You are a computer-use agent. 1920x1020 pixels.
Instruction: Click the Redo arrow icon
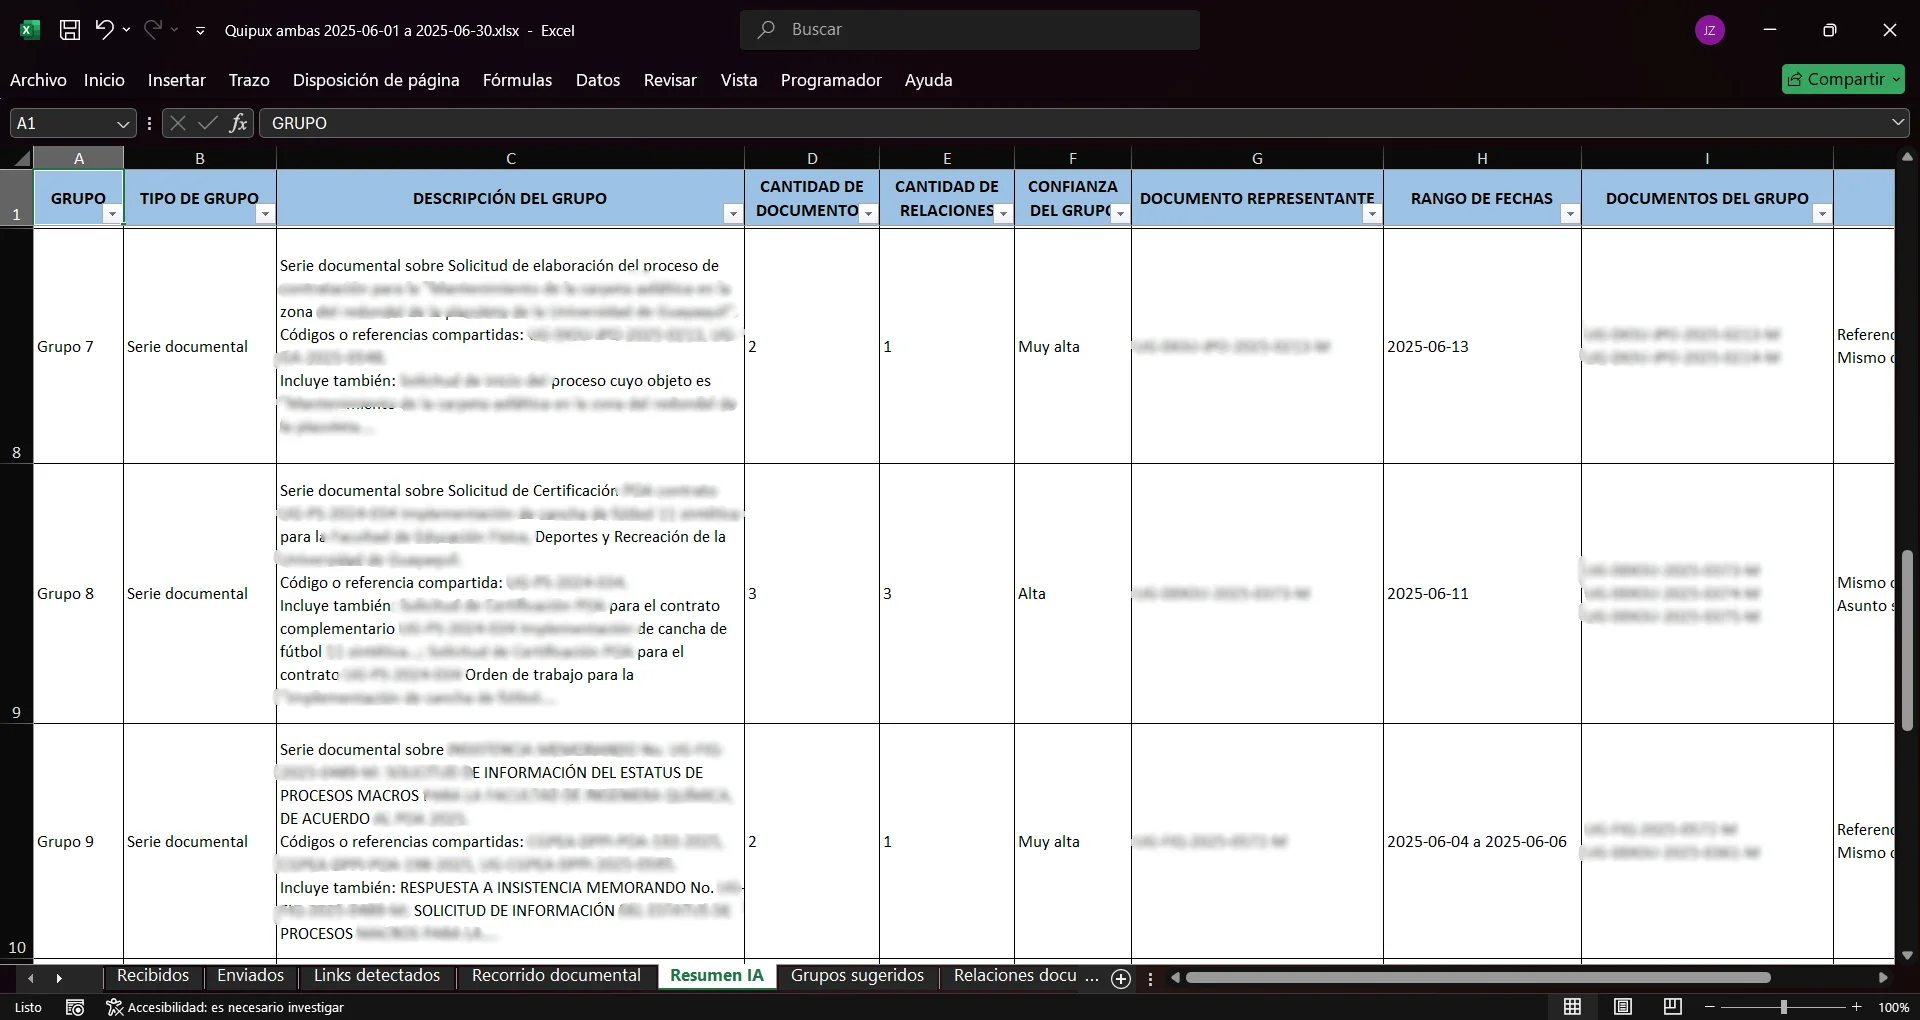152,30
